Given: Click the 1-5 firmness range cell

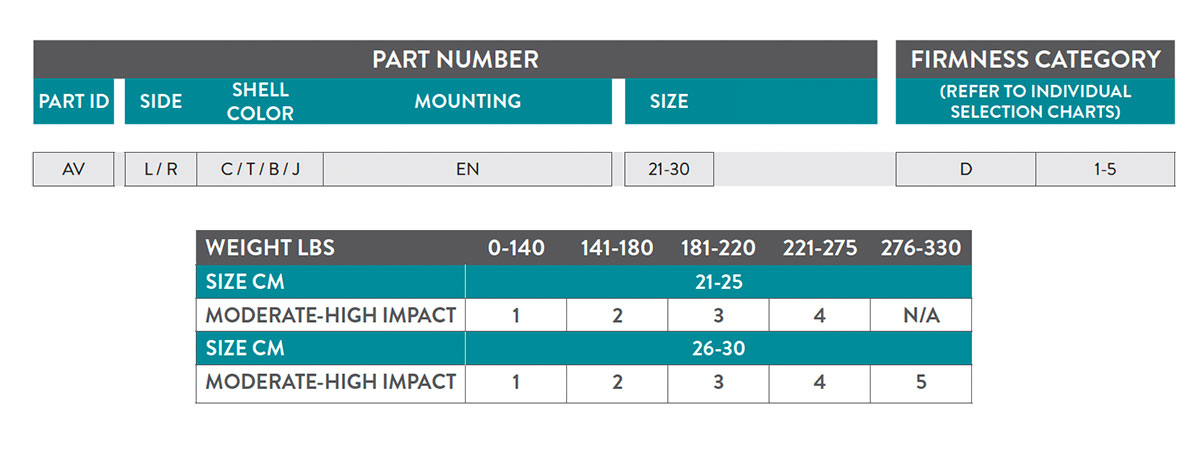Looking at the screenshot, I should [x=1104, y=169].
